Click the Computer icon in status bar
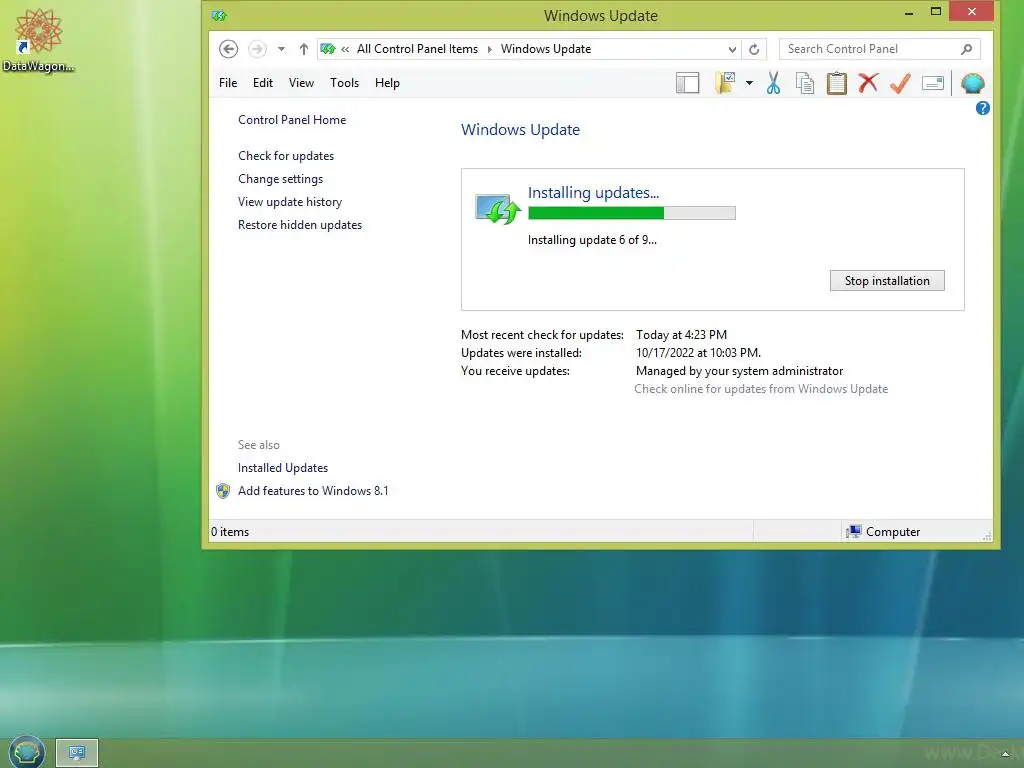 (x=854, y=532)
